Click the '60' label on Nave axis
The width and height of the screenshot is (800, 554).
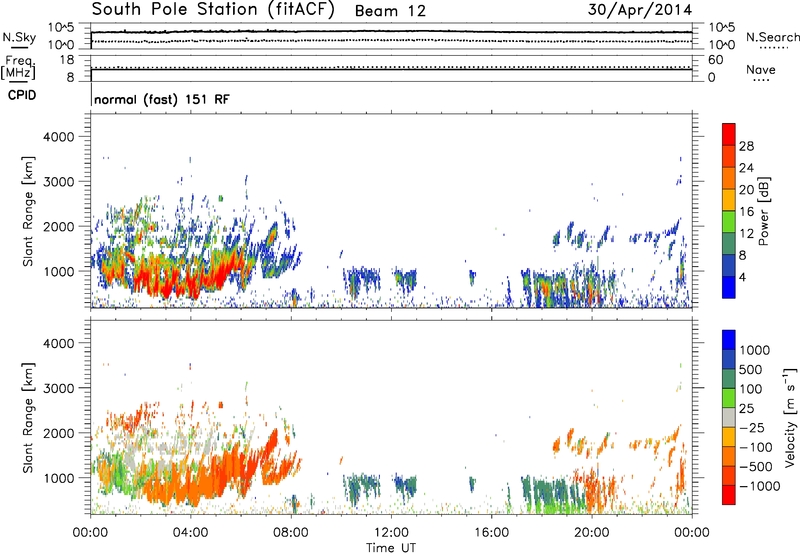tap(715, 60)
